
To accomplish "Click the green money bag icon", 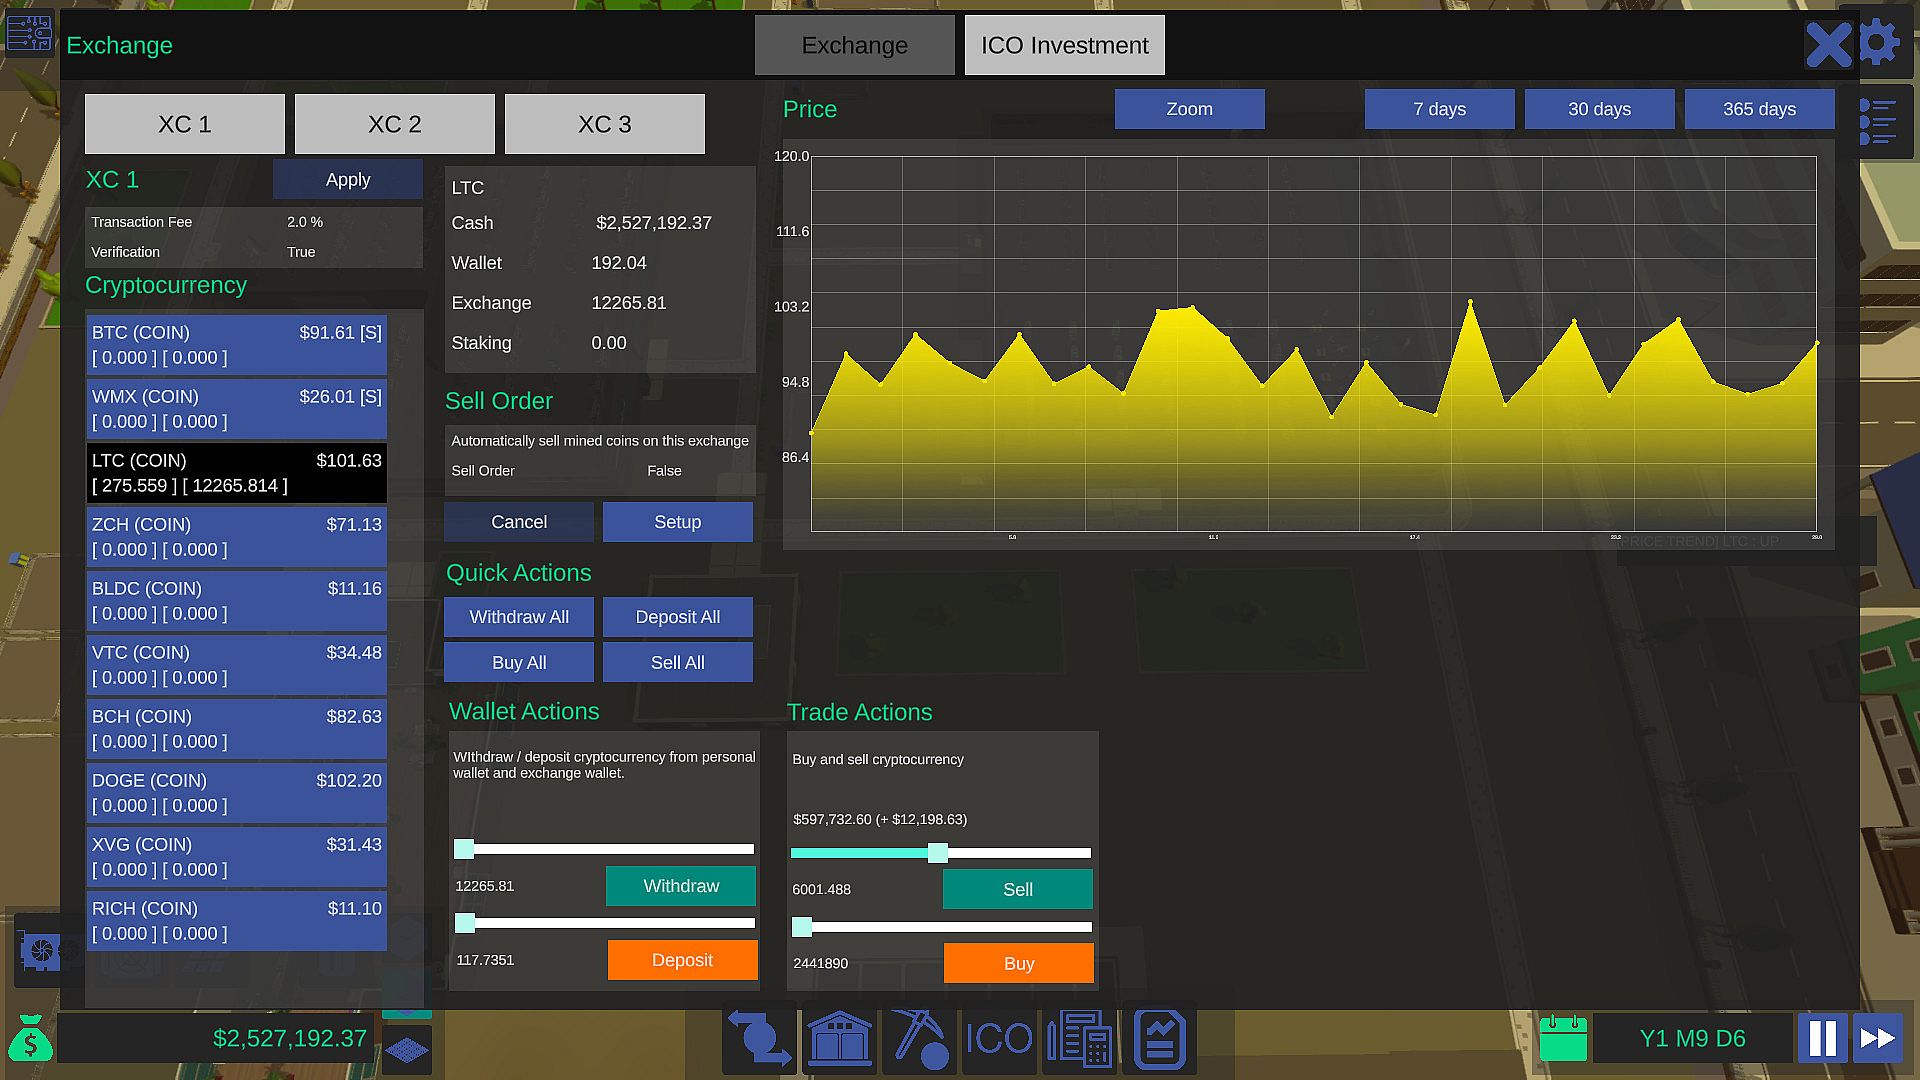I will [x=30, y=1039].
